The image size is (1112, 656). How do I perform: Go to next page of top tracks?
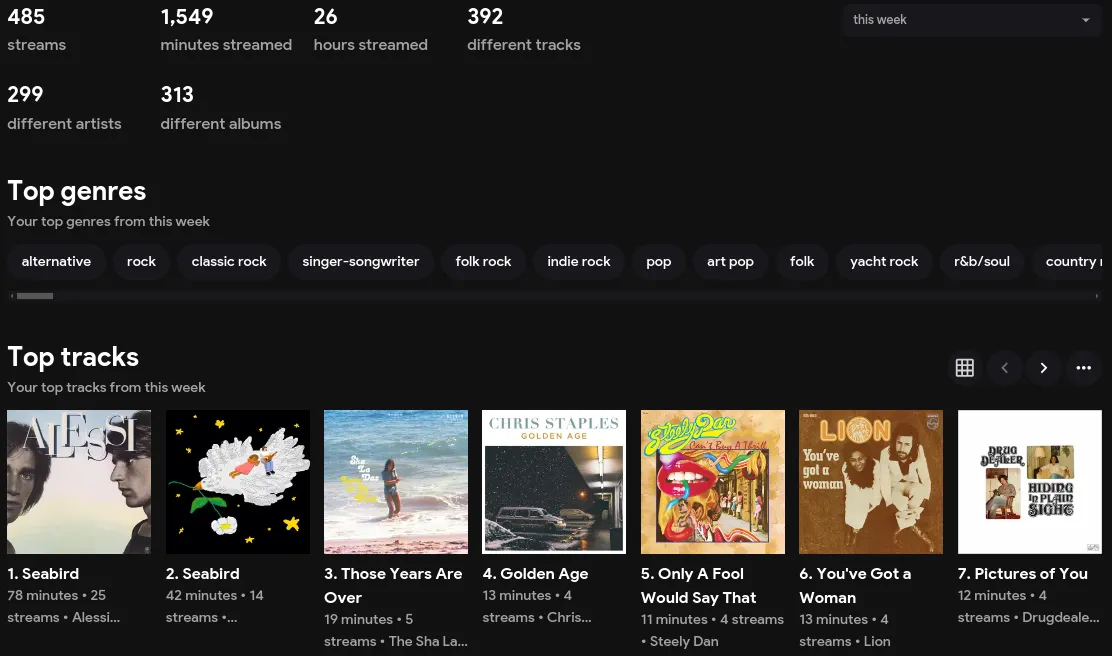click(x=1043, y=367)
